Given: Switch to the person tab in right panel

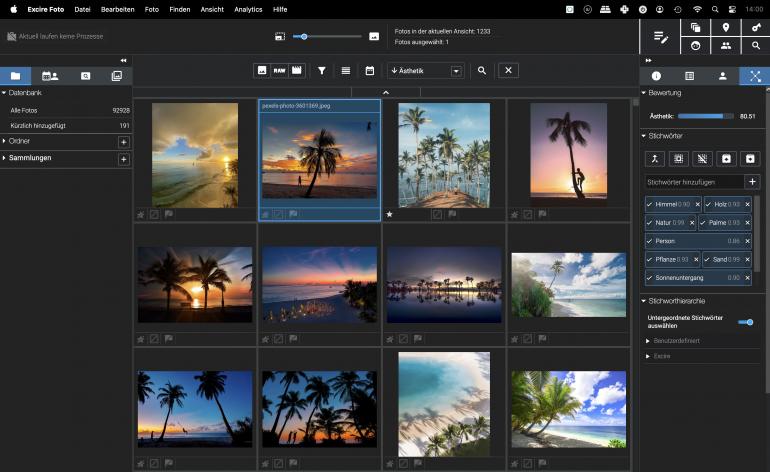Looking at the screenshot, I should click(x=722, y=76).
